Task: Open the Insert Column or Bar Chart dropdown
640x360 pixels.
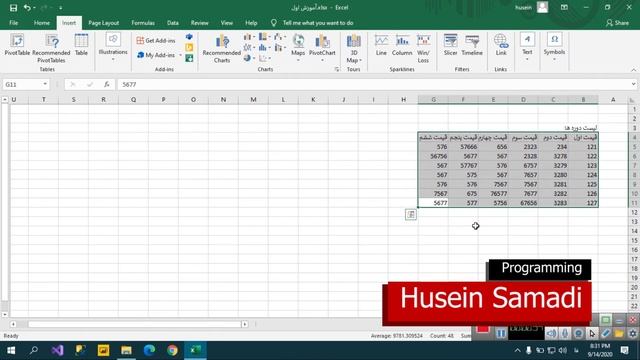Action: click(249, 37)
